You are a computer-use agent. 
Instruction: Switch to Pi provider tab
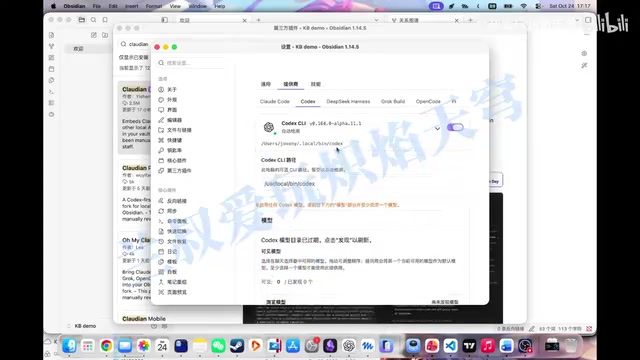[453, 101]
